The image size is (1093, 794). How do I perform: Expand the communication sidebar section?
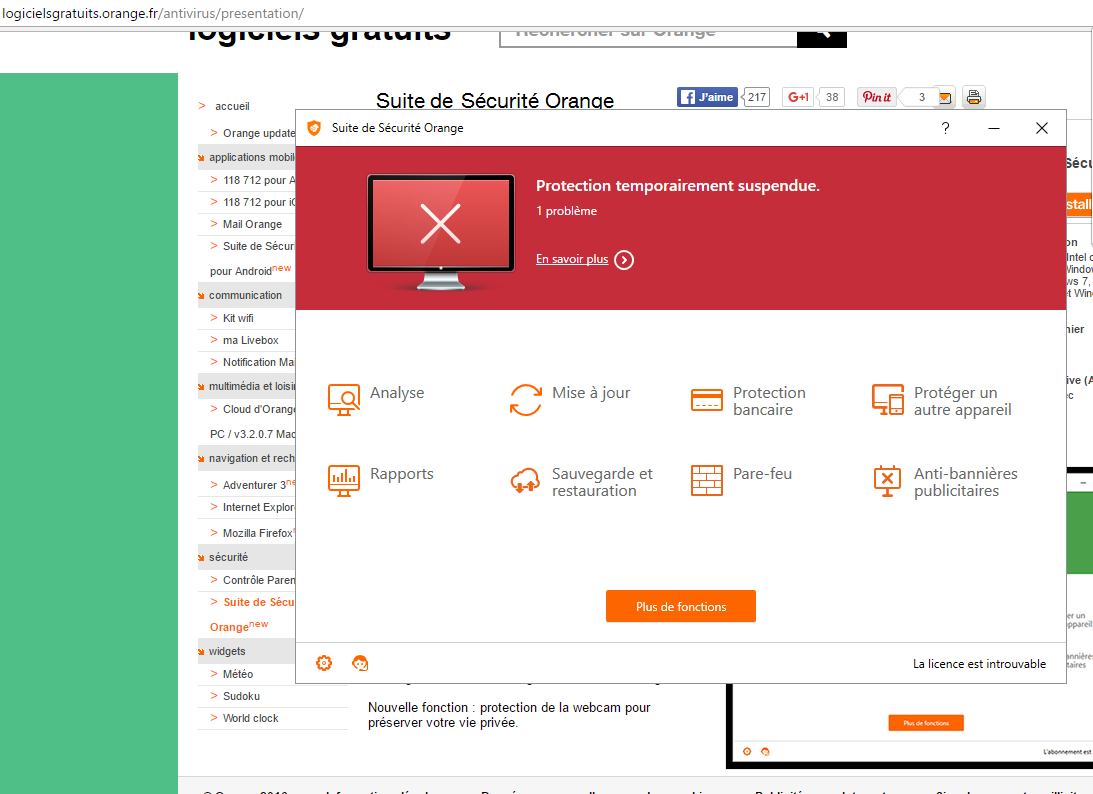(247, 296)
